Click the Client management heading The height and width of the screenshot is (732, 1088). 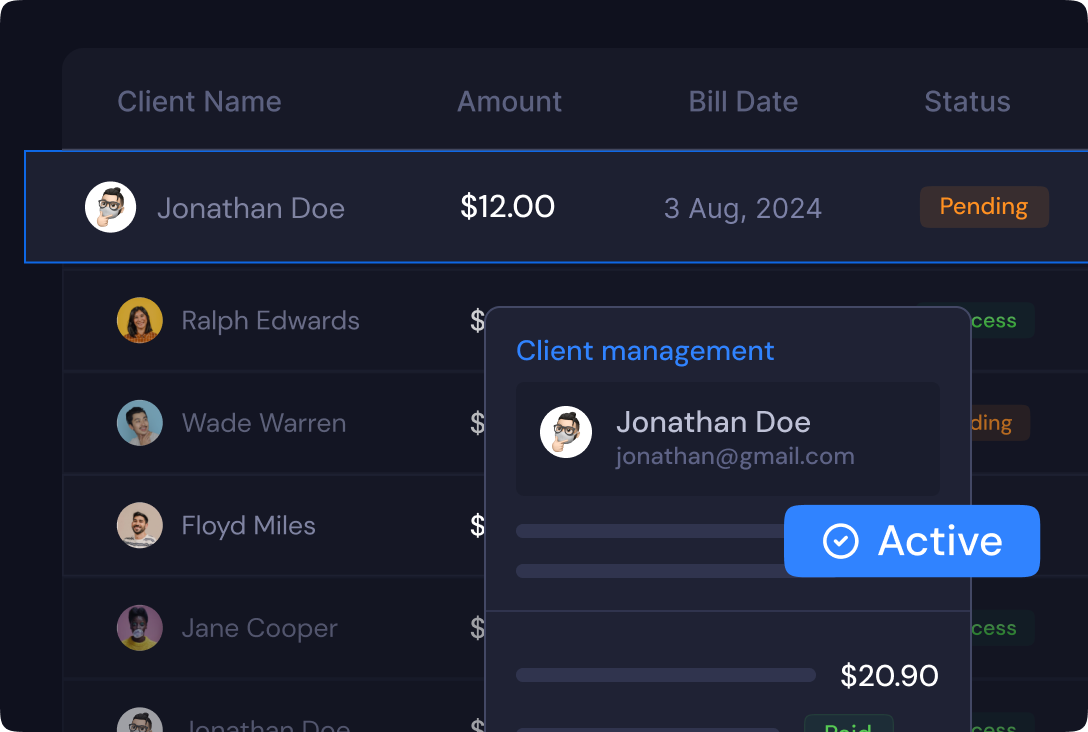[x=645, y=351]
